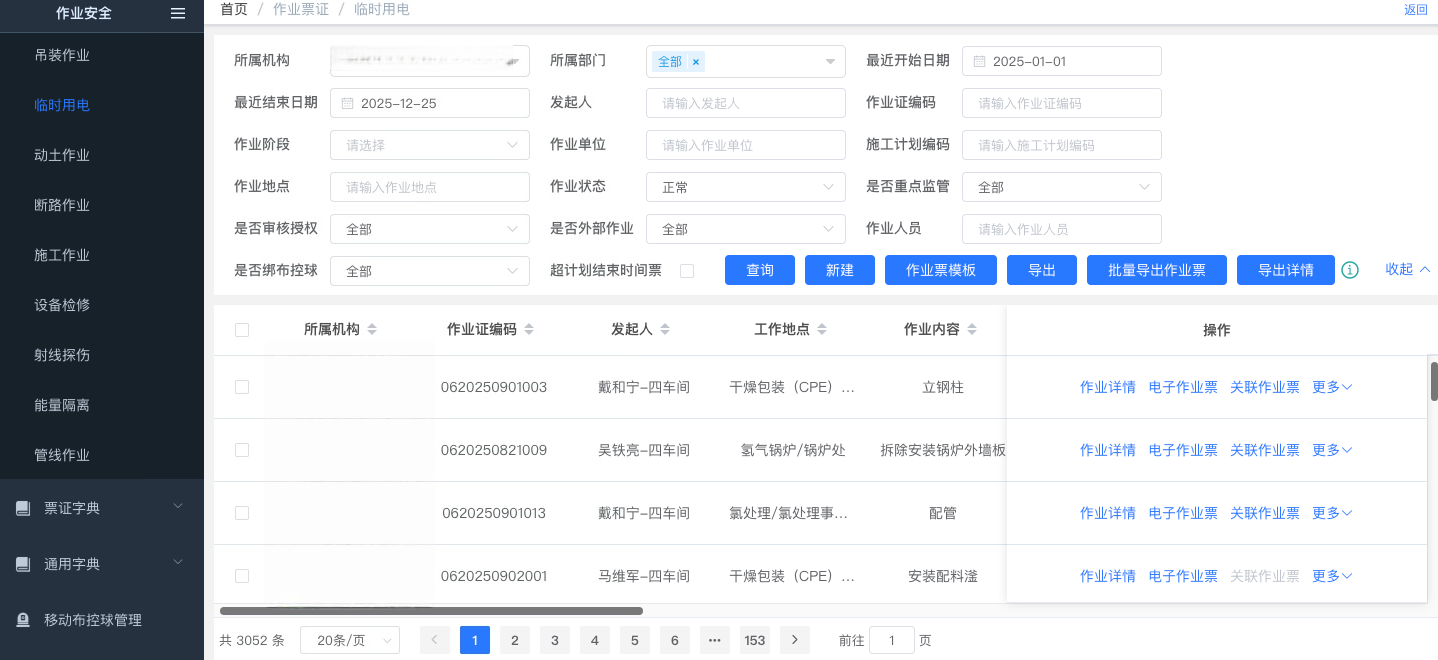Click the 查询 button
This screenshot has width=1438, height=660.
[x=760, y=270]
